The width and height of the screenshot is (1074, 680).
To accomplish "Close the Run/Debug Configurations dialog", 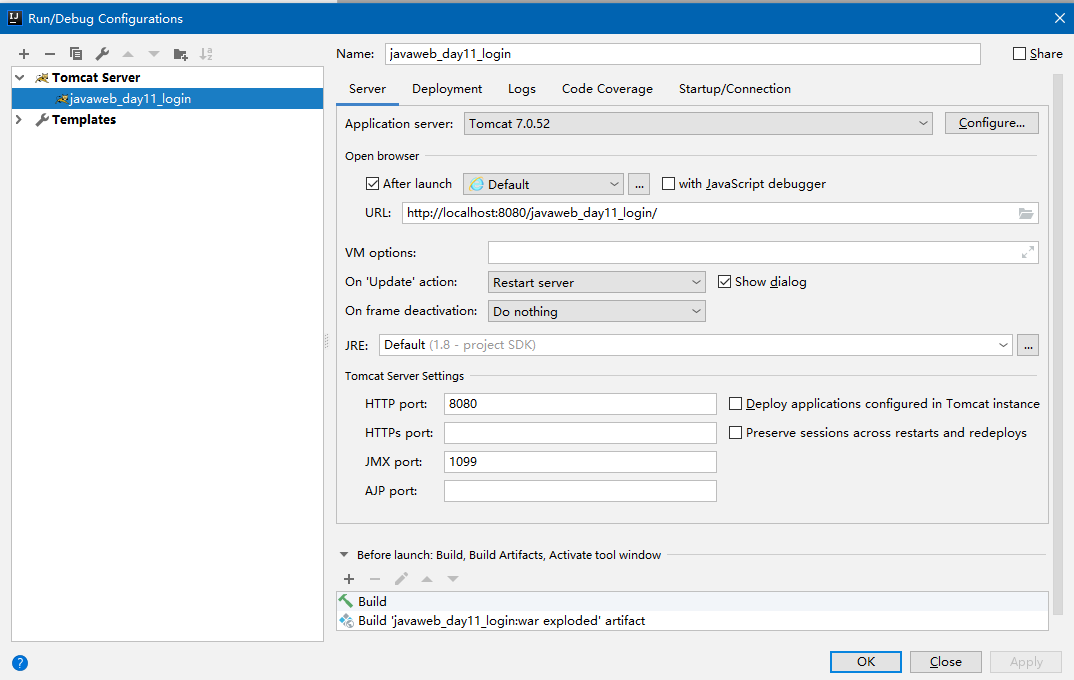I will (1060, 18).
